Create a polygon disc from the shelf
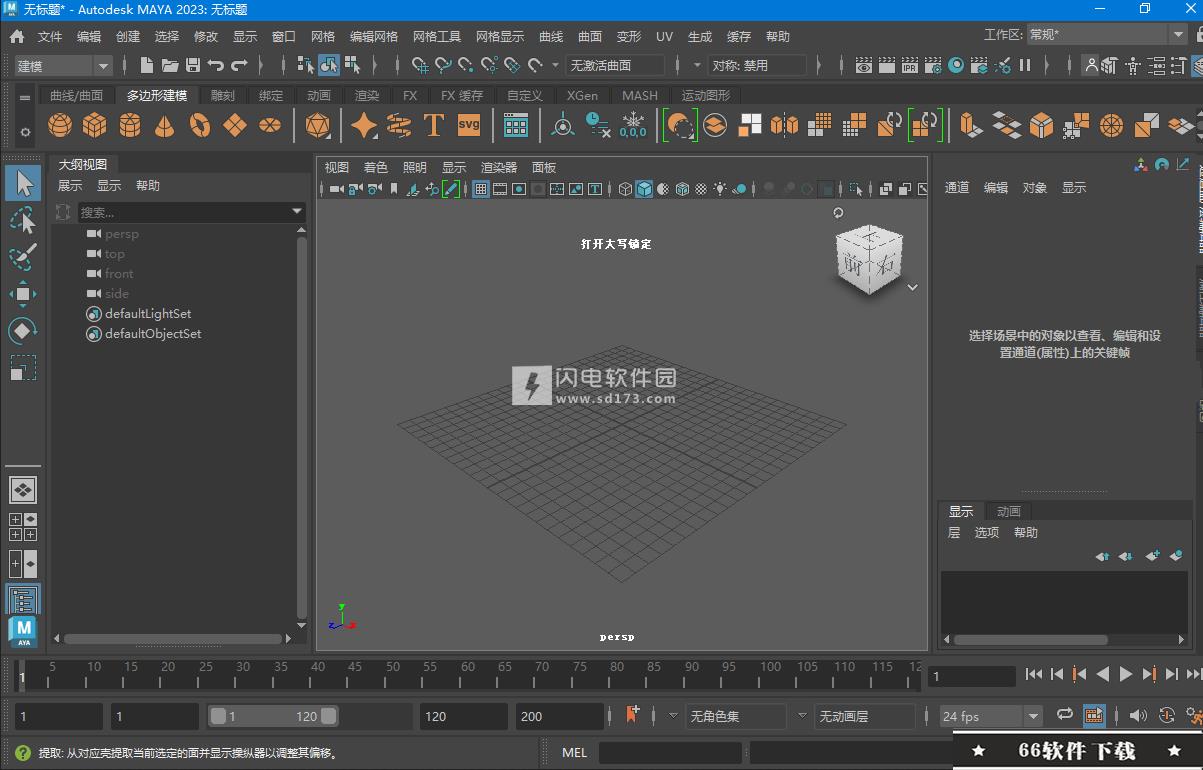Image resolution: width=1203 pixels, height=770 pixels. click(x=270, y=125)
